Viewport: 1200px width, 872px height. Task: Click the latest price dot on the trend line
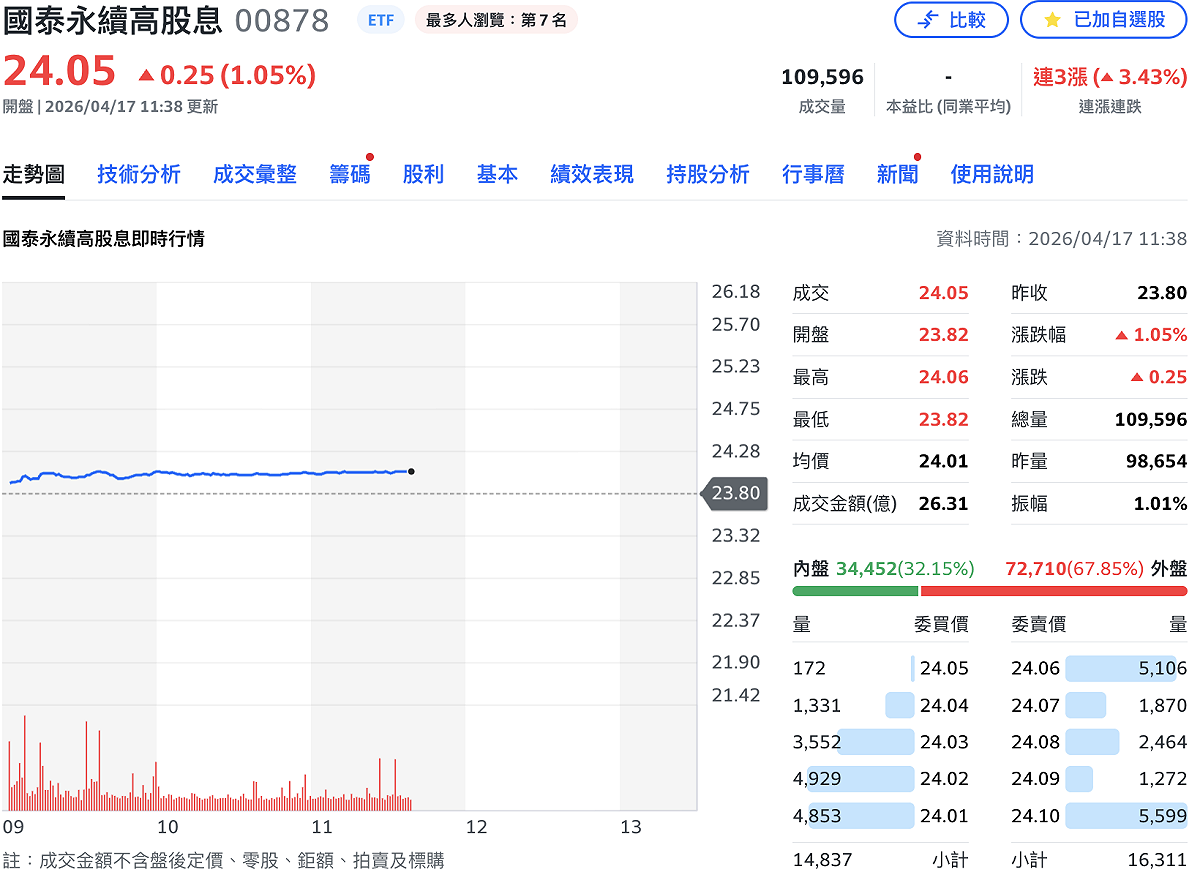pyautogui.click(x=411, y=471)
